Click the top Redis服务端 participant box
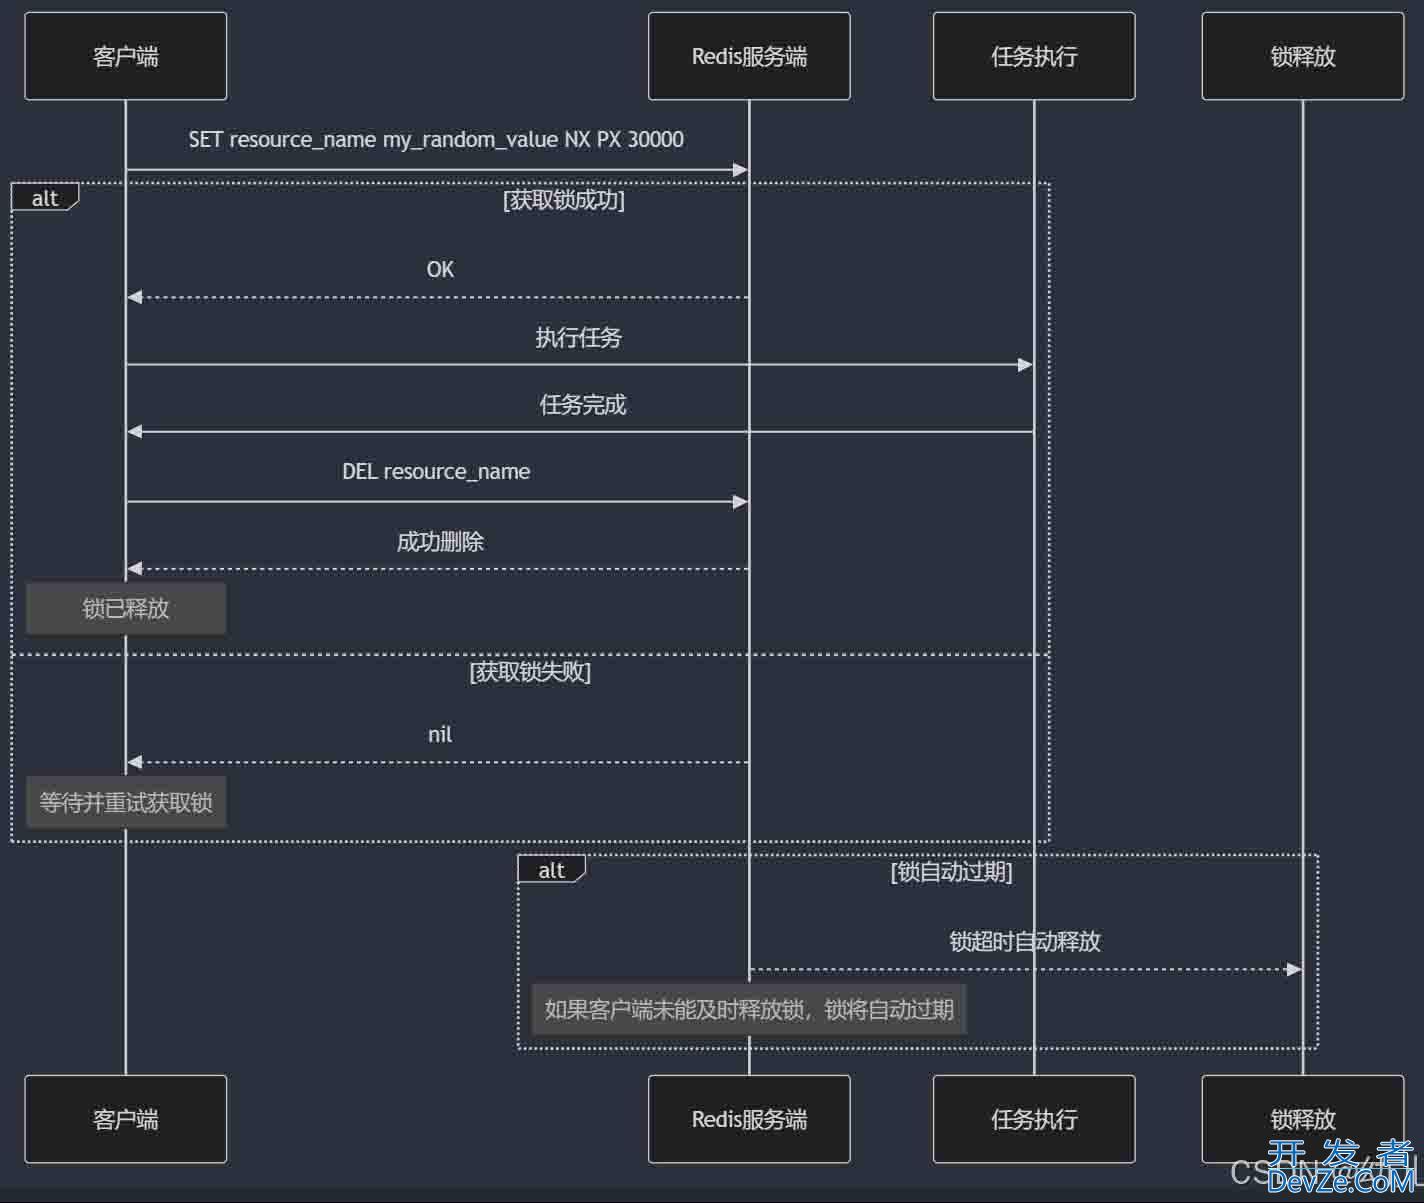 pos(749,56)
